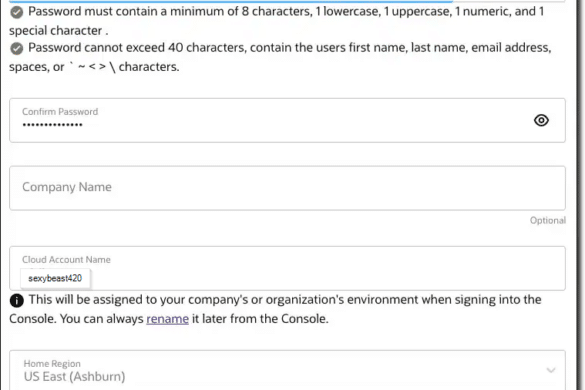Click the Home Region label text

(x=52, y=364)
